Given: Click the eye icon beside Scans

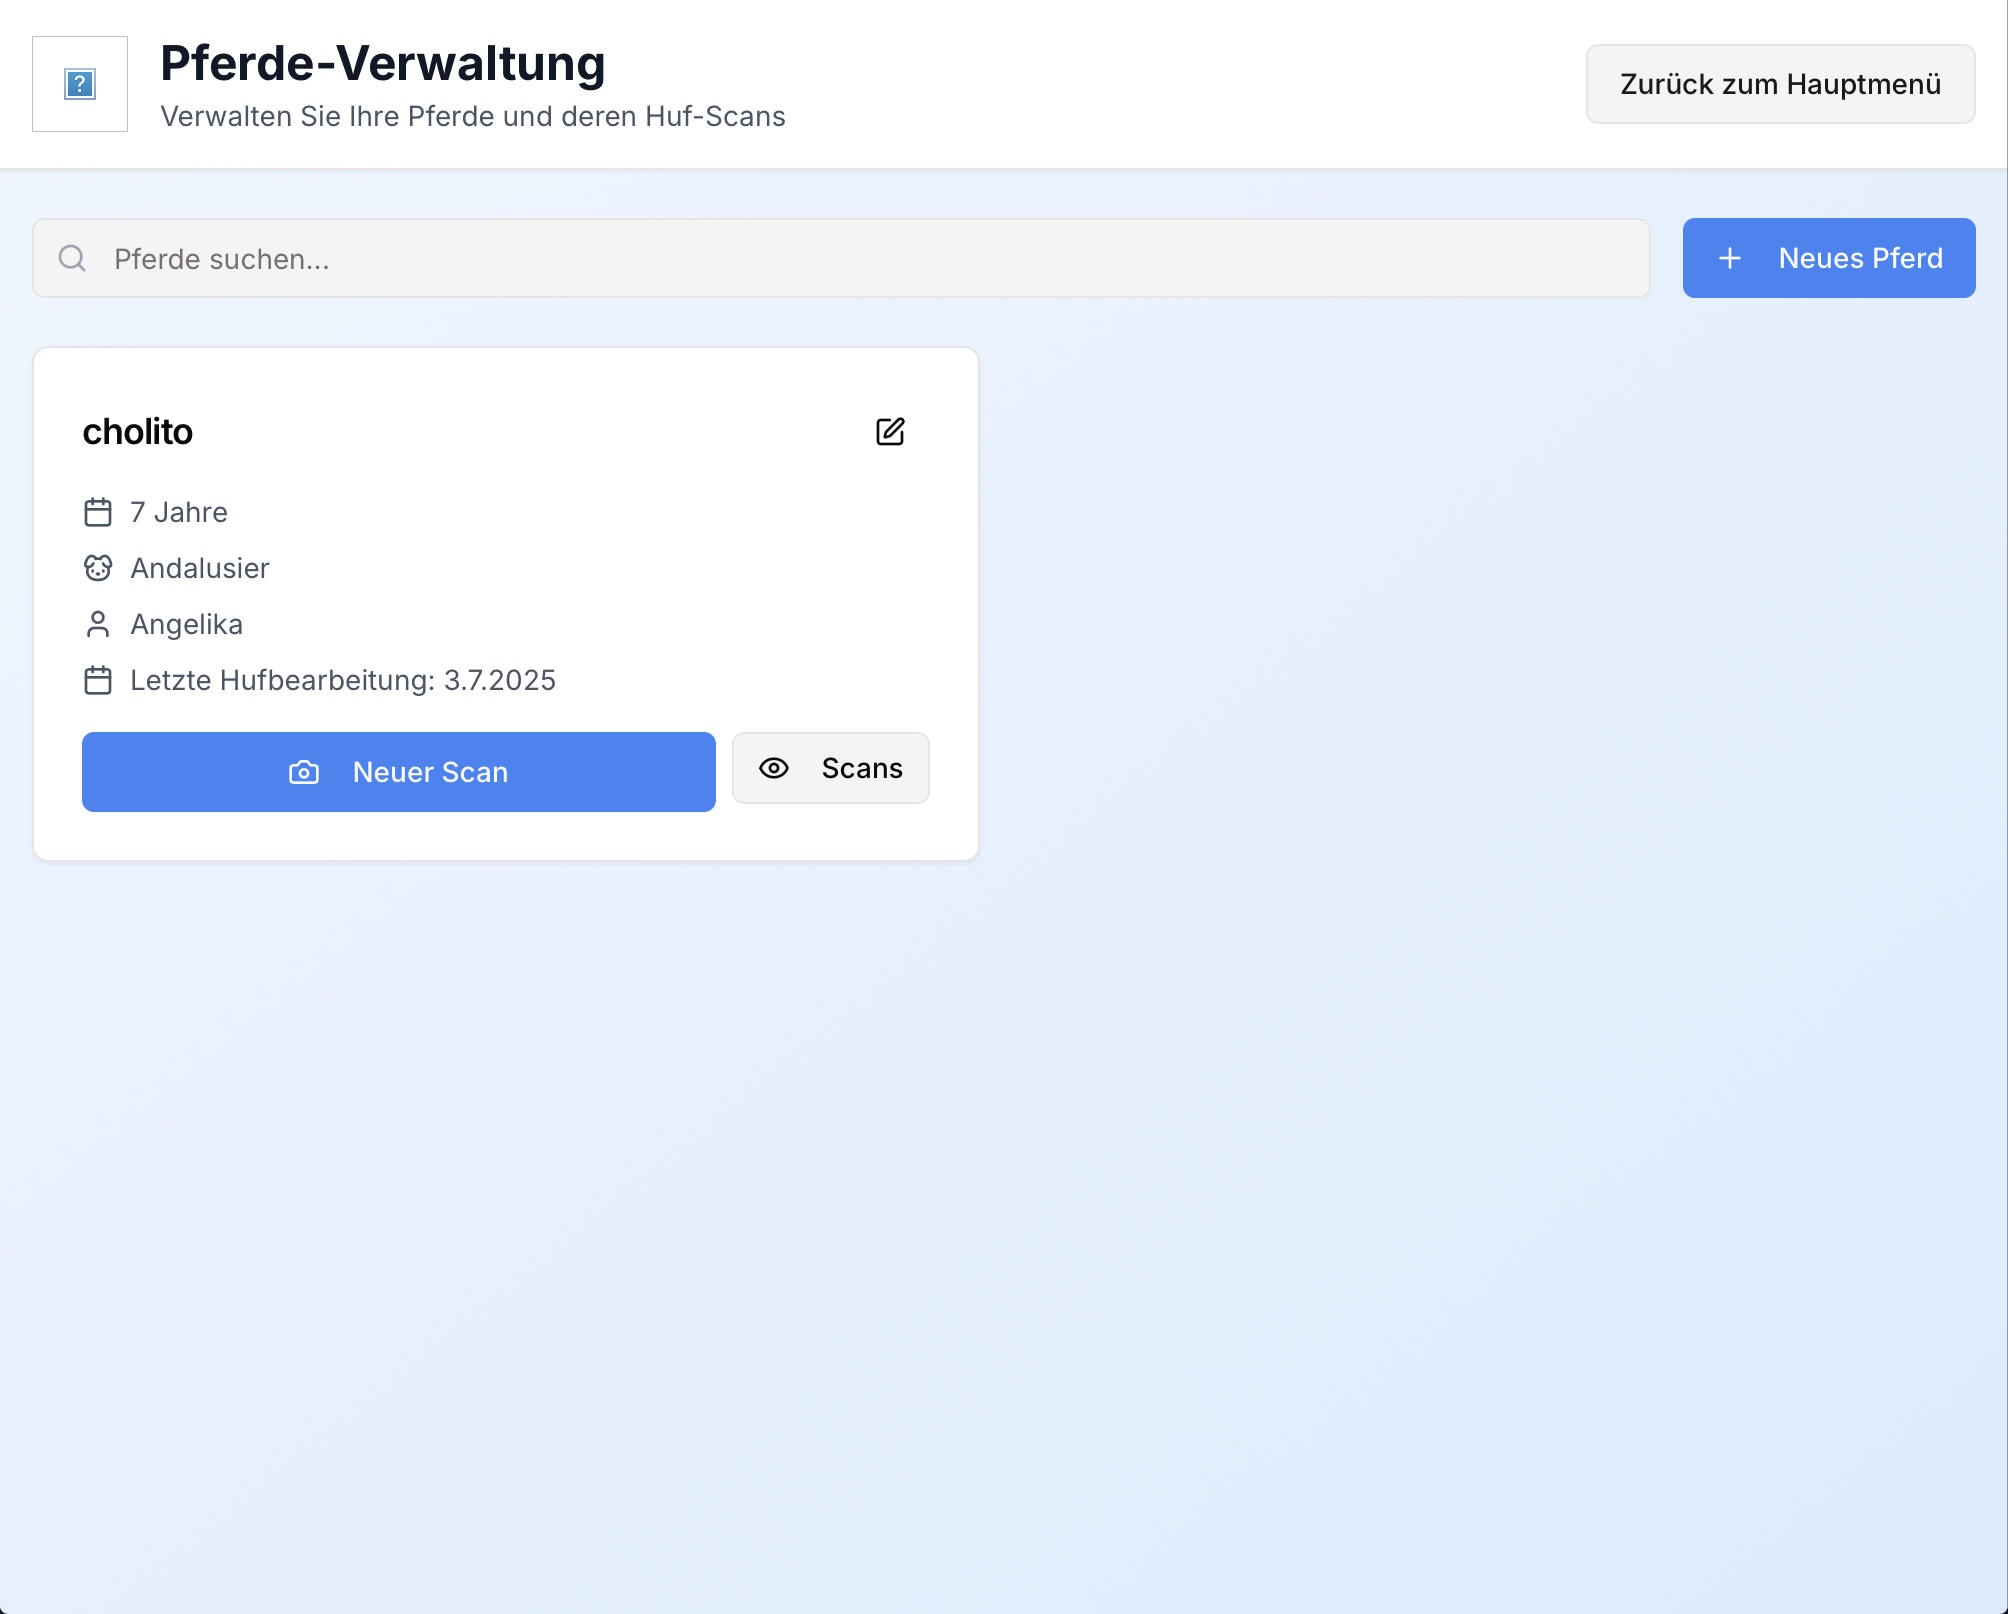Looking at the screenshot, I should pyautogui.click(x=774, y=768).
